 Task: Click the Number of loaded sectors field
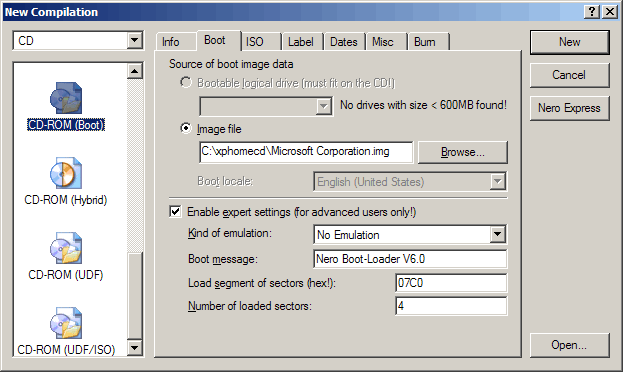(451, 306)
